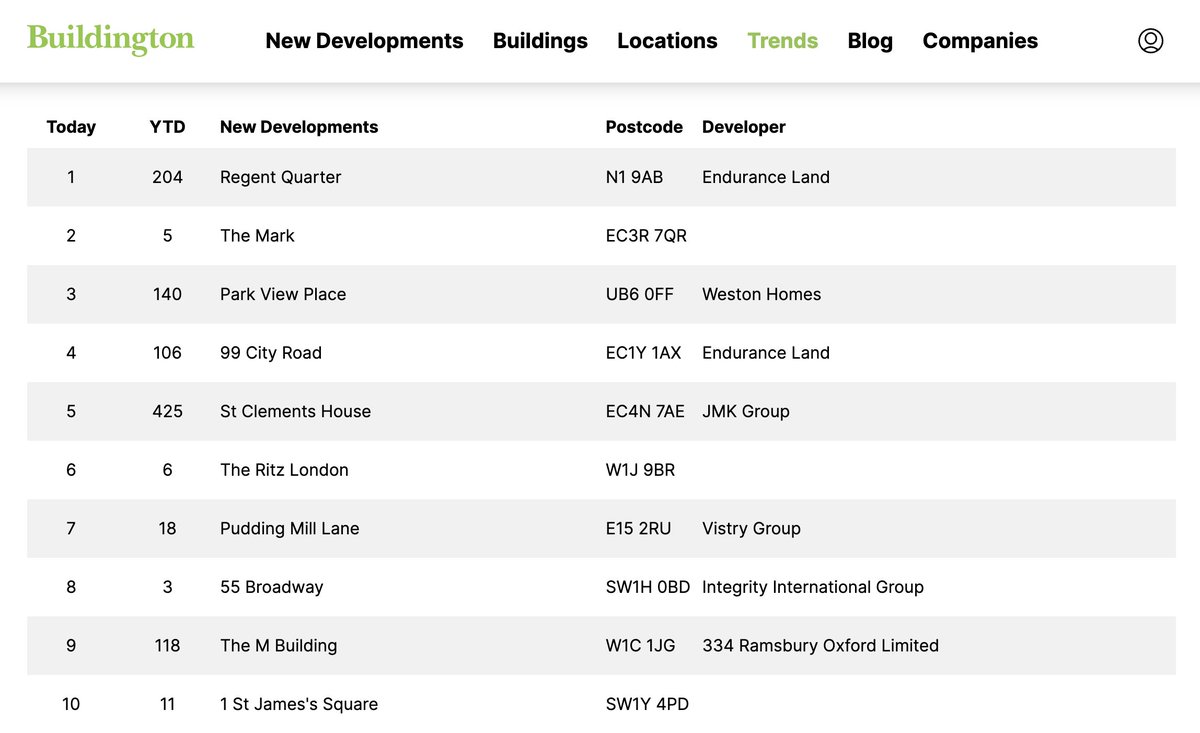This screenshot has height=733, width=1200.
Task: Open the Pudding Mill Lane development
Action: coord(290,528)
